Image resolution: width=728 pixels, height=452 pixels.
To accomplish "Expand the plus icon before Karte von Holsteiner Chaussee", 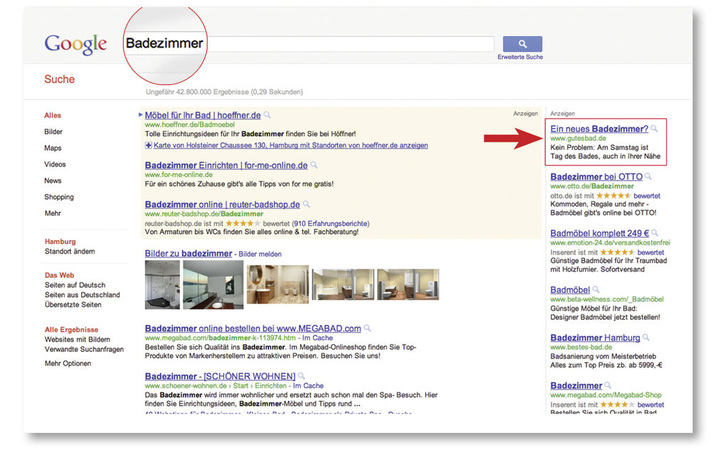I will click(148, 145).
